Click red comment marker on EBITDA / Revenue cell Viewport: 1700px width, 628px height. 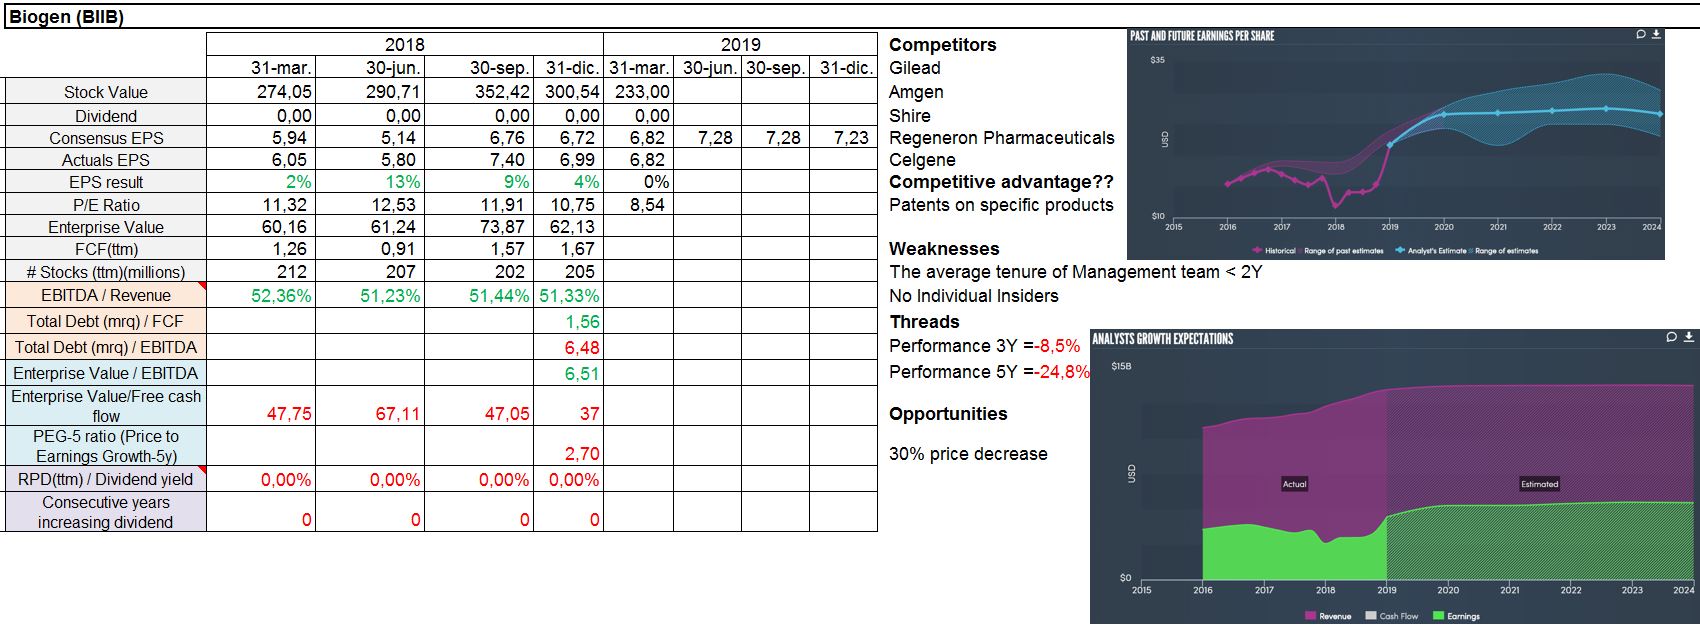pyautogui.click(x=202, y=287)
